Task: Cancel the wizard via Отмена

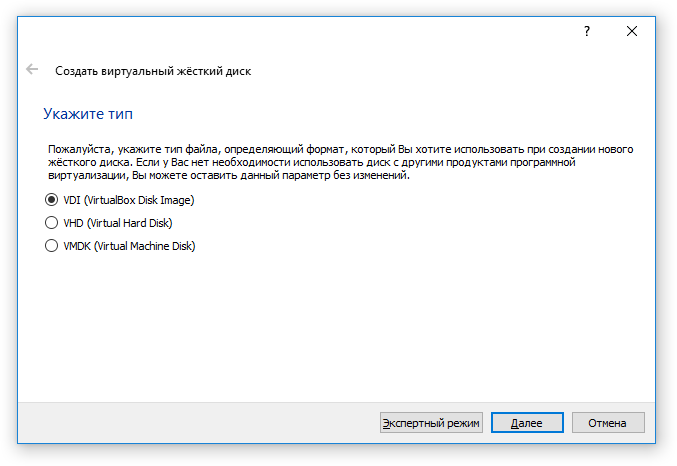Action: pyautogui.click(x=608, y=422)
